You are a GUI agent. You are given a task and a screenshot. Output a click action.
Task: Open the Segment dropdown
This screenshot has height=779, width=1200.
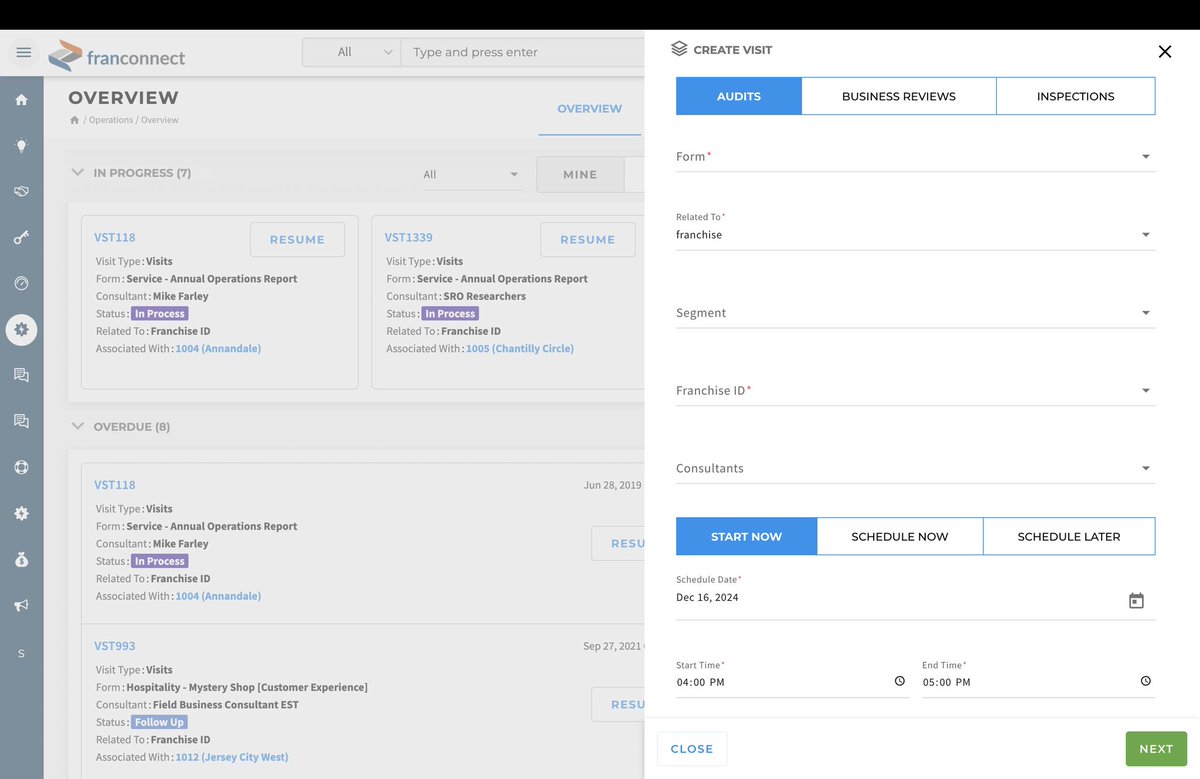click(x=915, y=313)
